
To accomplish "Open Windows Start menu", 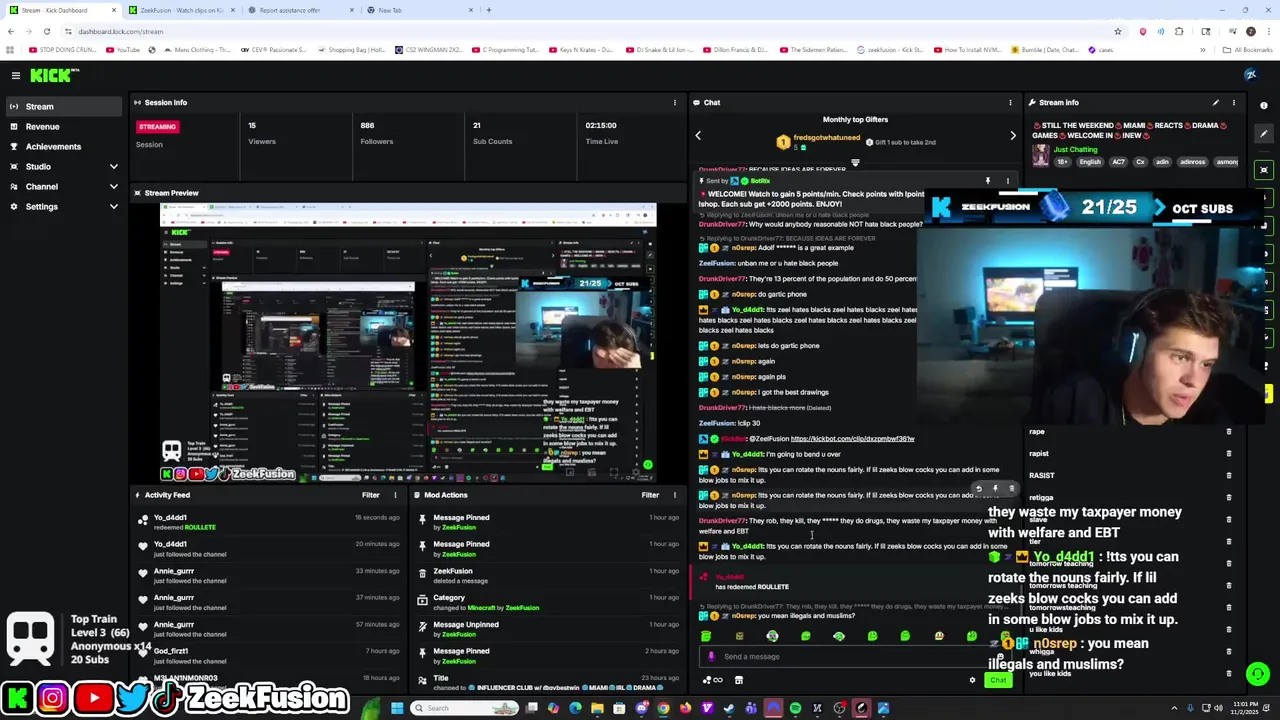I will [397, 708].
